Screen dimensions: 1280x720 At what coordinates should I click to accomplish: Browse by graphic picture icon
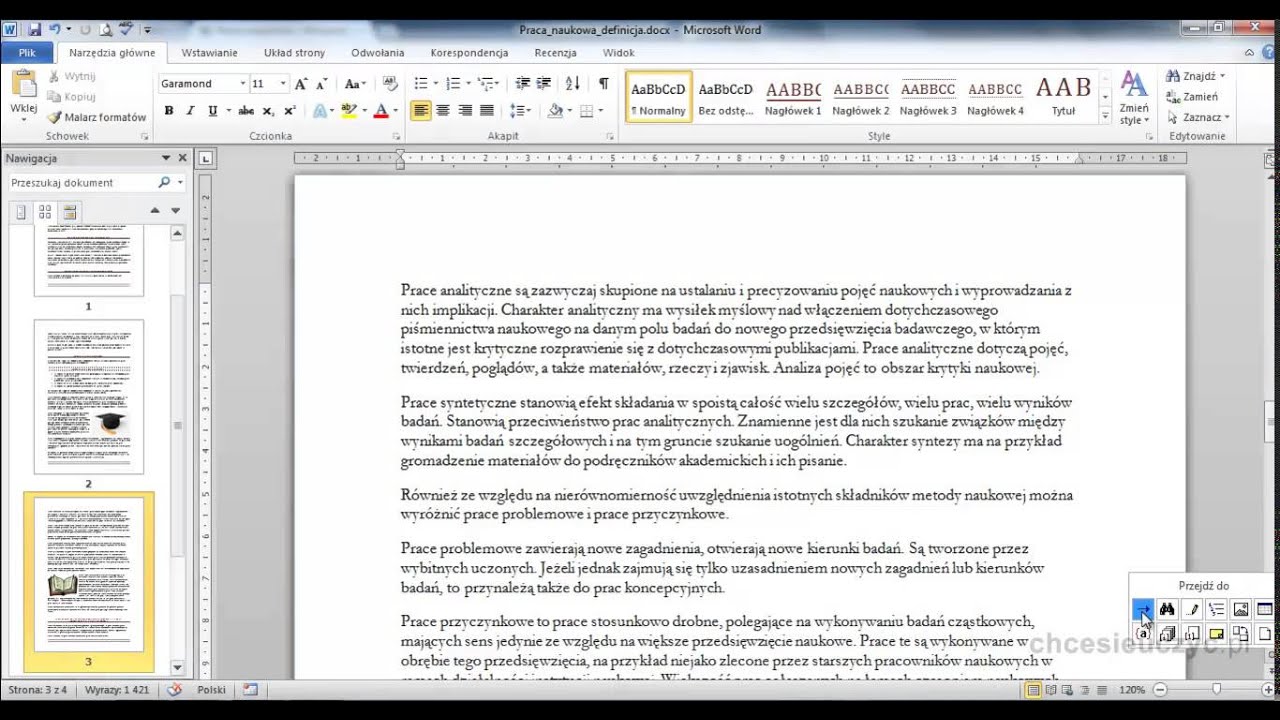coord(1241,609)
